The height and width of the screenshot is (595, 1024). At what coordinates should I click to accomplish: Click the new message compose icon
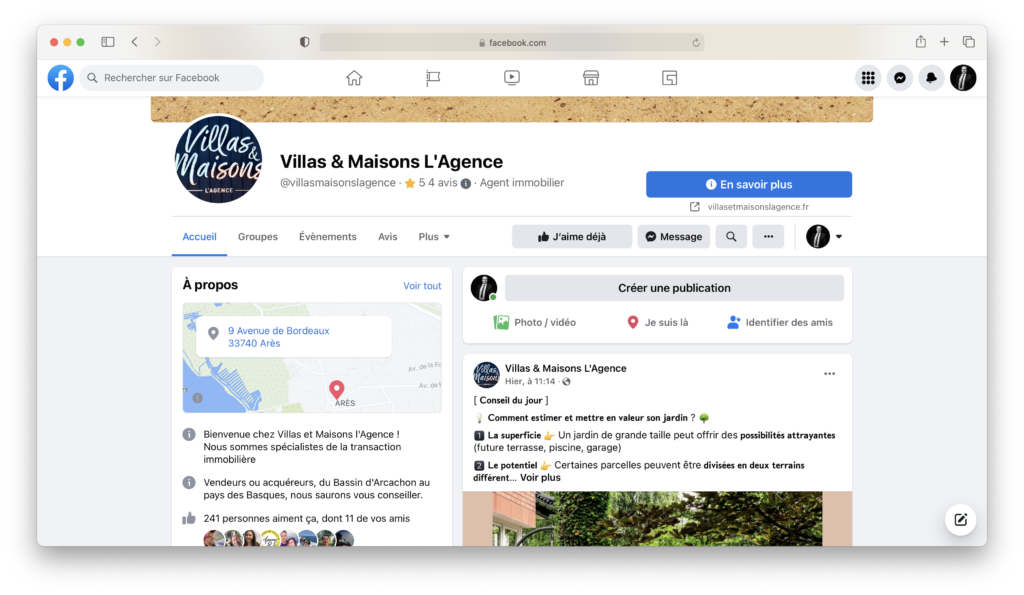pos(961,520)
